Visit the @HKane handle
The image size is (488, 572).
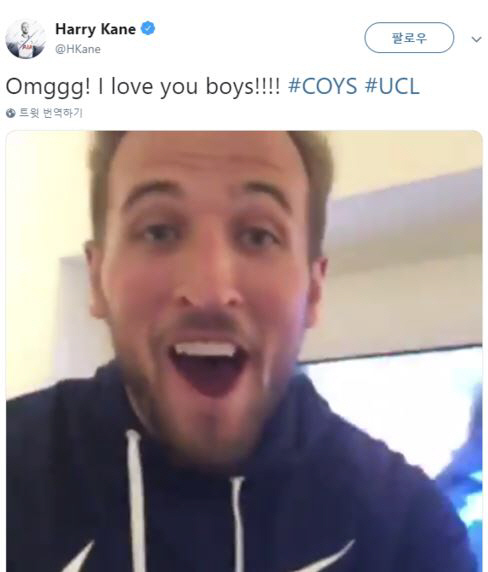(x=78, y=49)
